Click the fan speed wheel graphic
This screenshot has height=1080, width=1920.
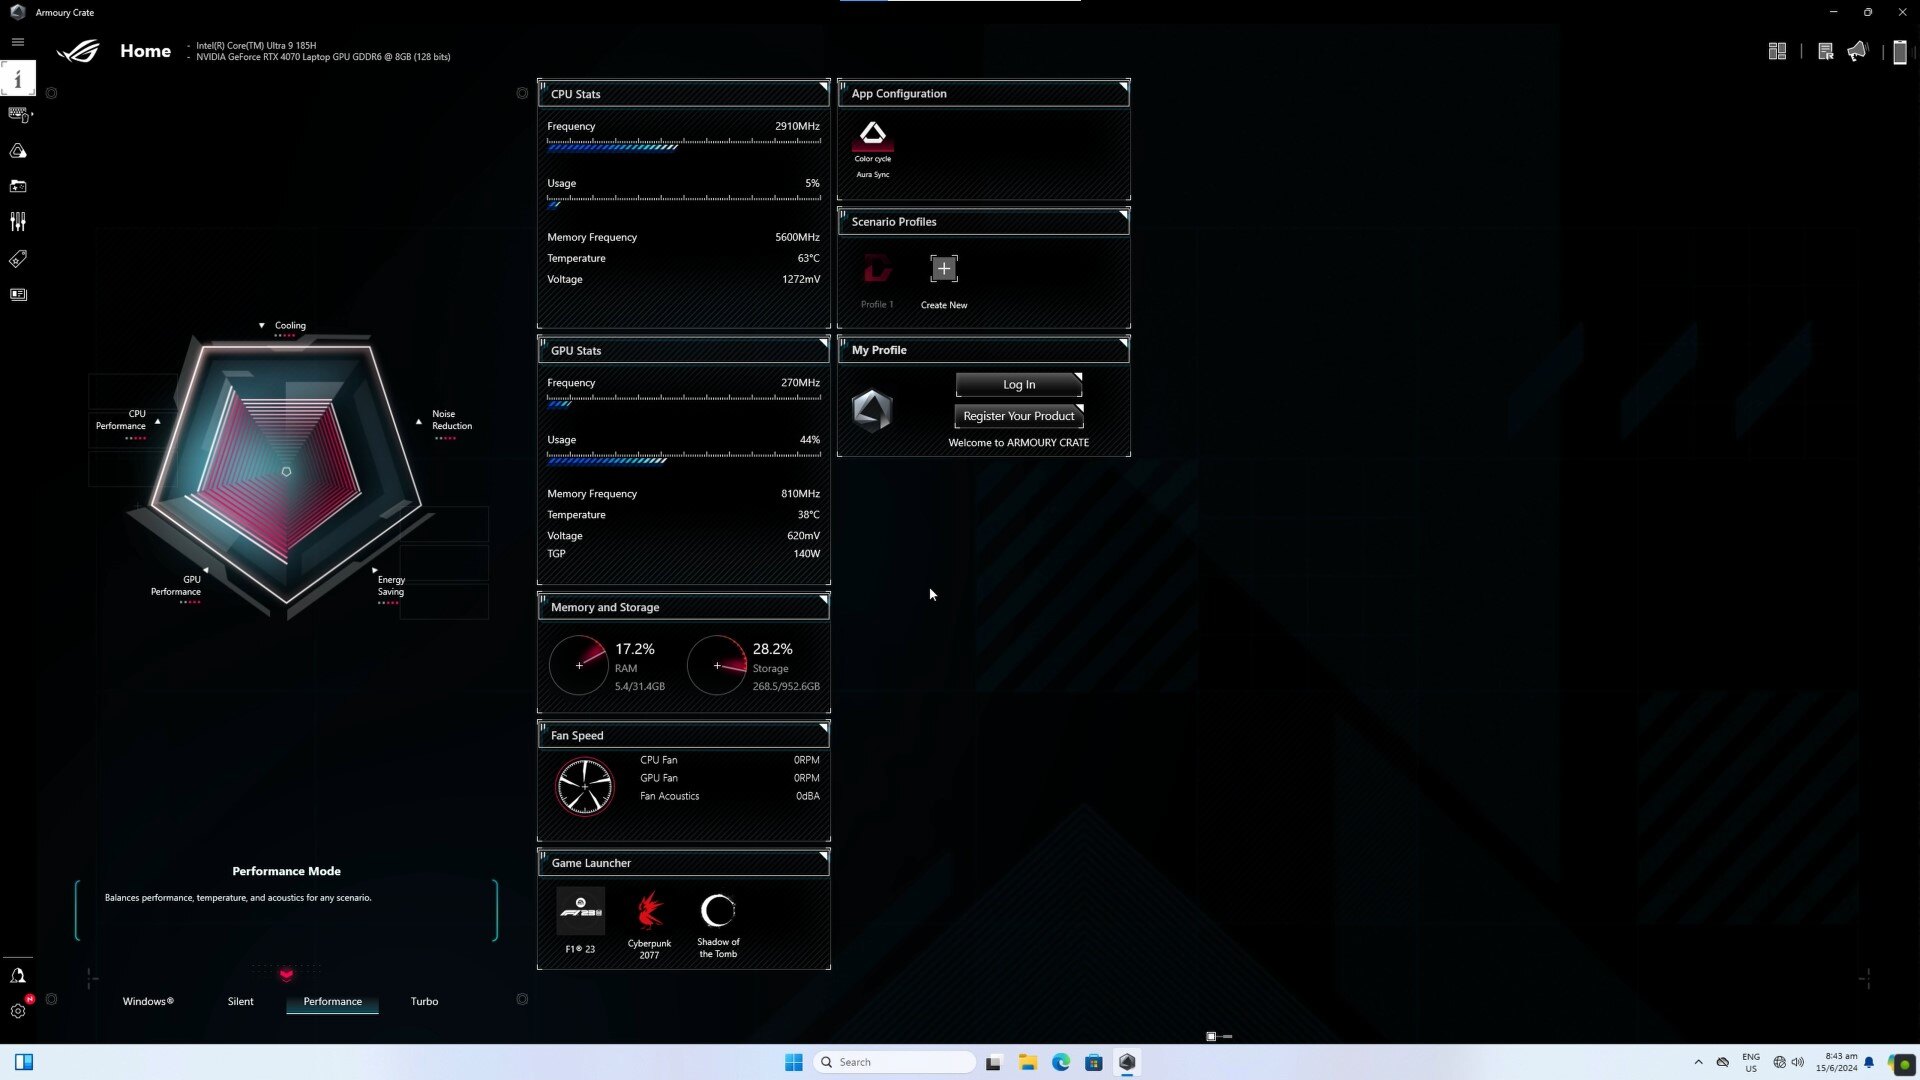click(x=585, y=786)
